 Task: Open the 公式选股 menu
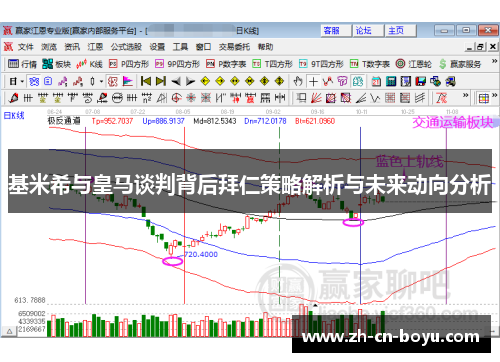pyautogui.click(x=126, y=47)
